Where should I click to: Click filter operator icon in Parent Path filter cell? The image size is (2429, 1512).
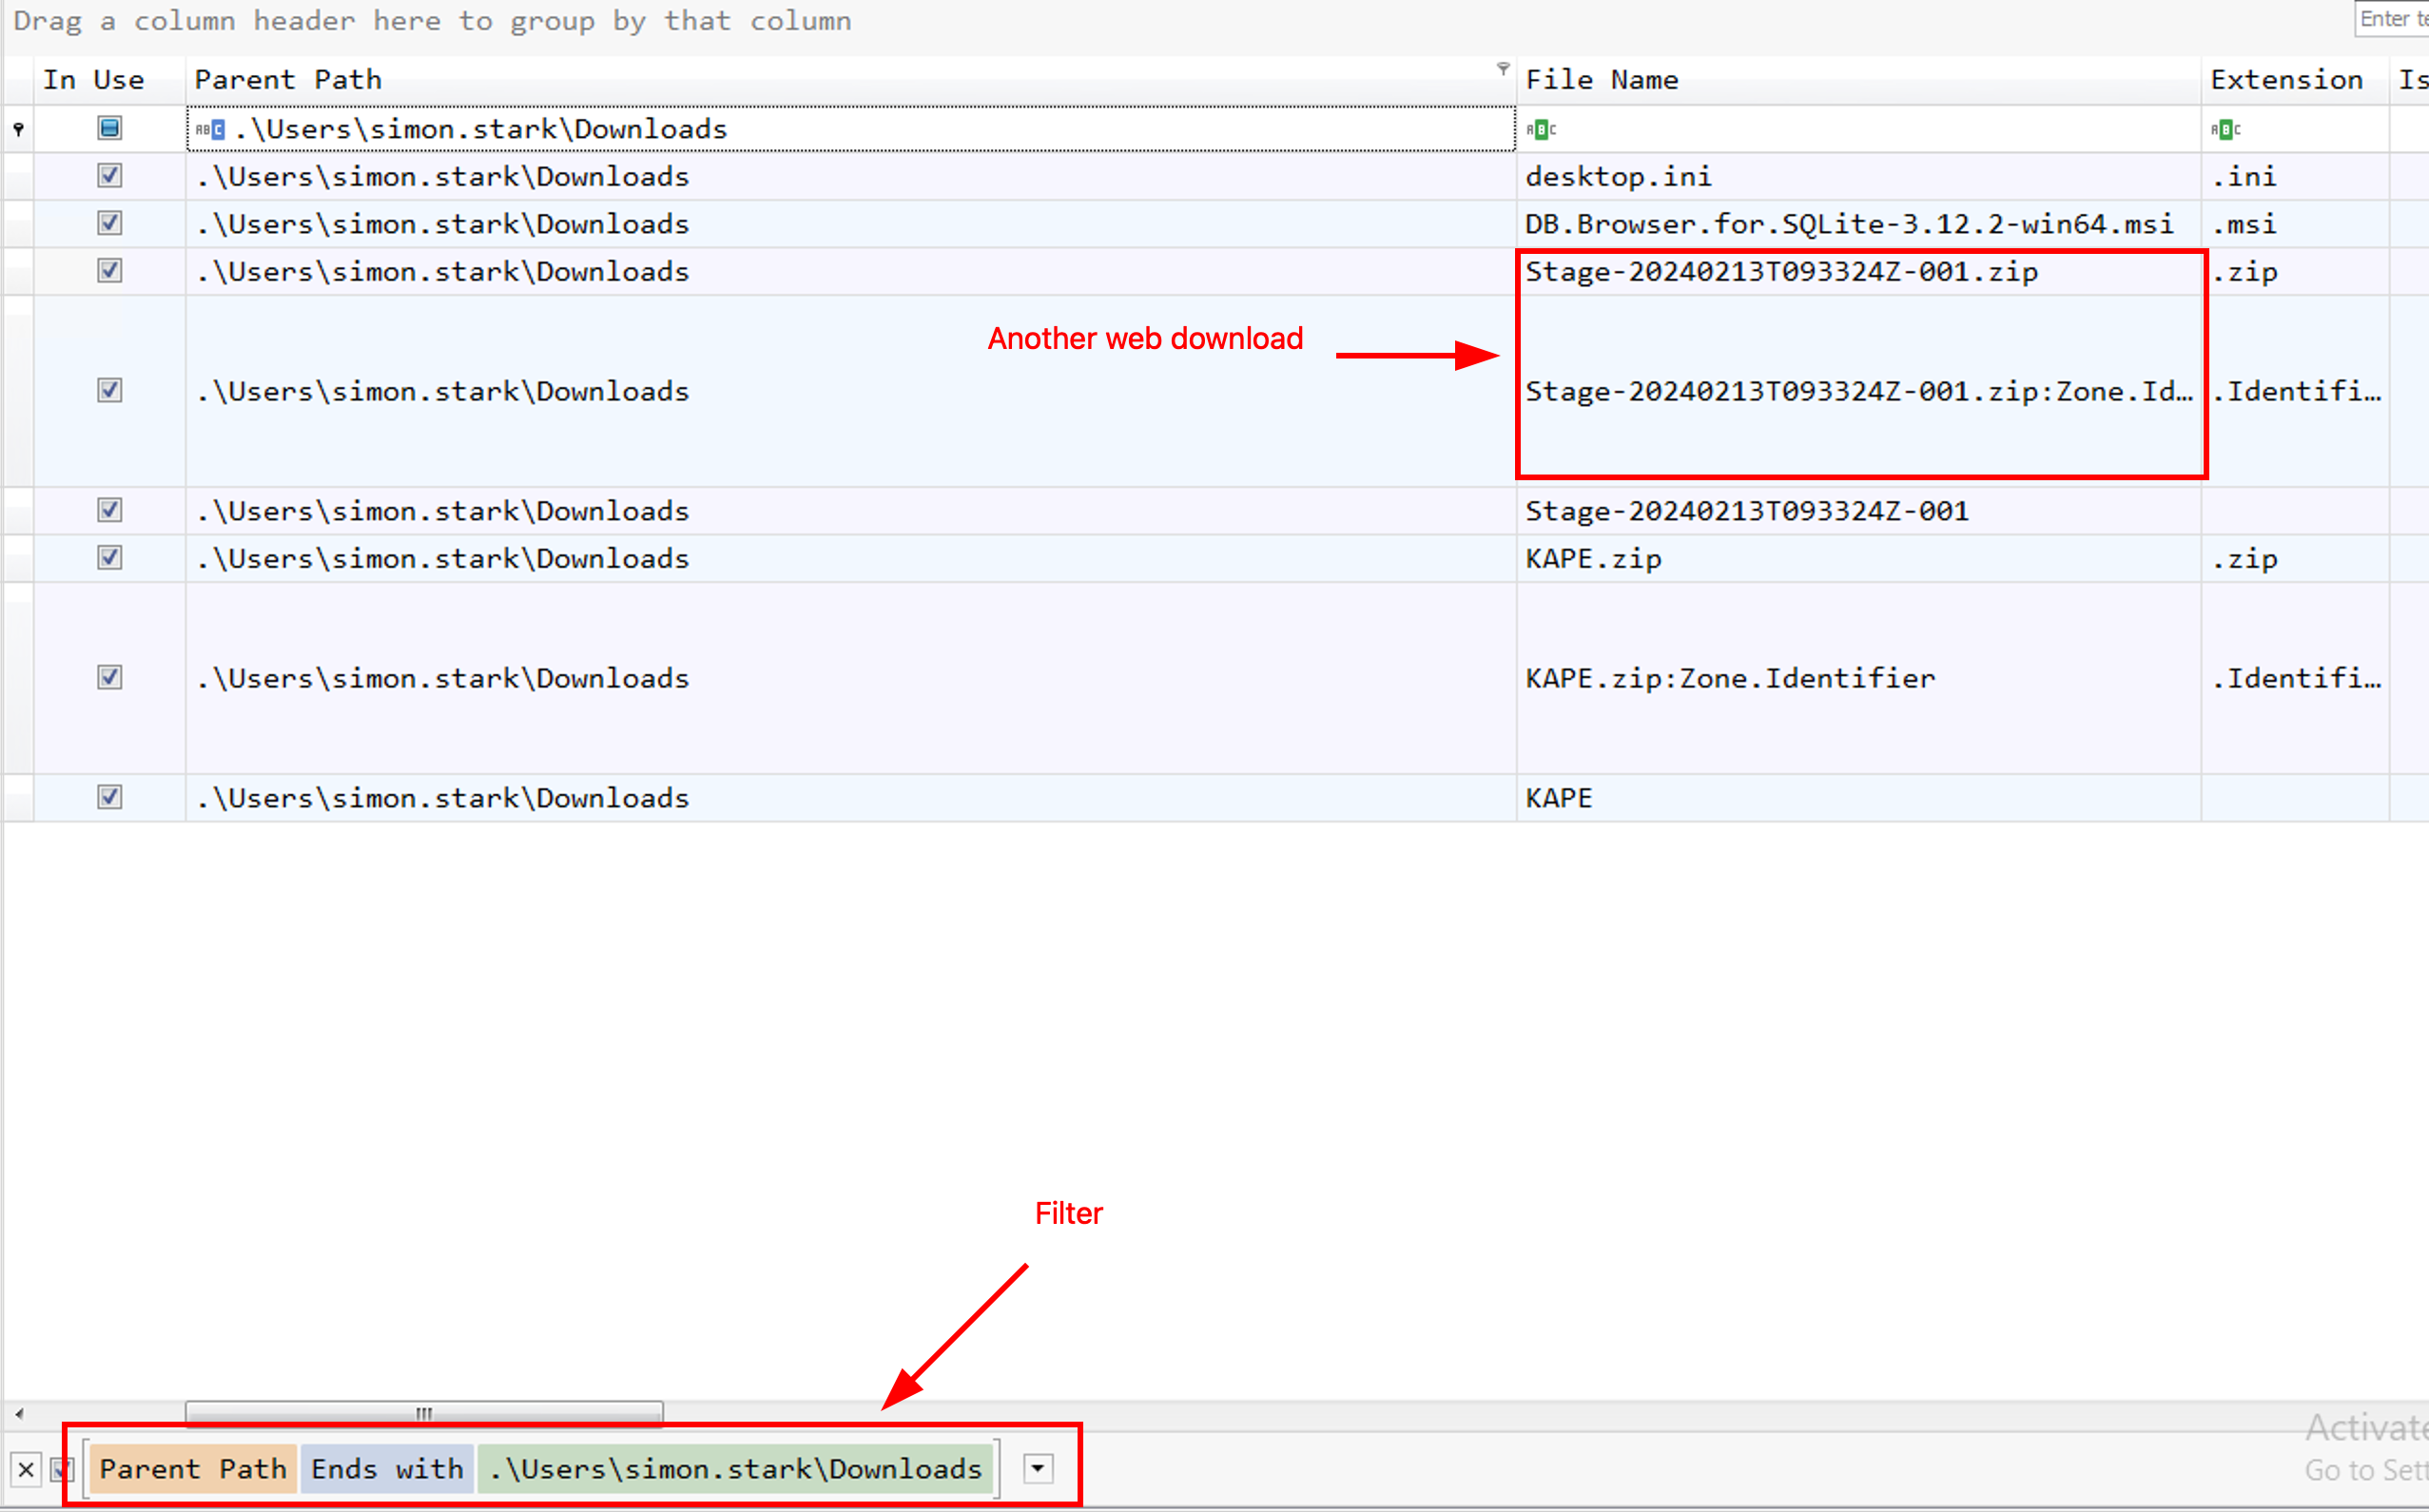tap(210, 129)
